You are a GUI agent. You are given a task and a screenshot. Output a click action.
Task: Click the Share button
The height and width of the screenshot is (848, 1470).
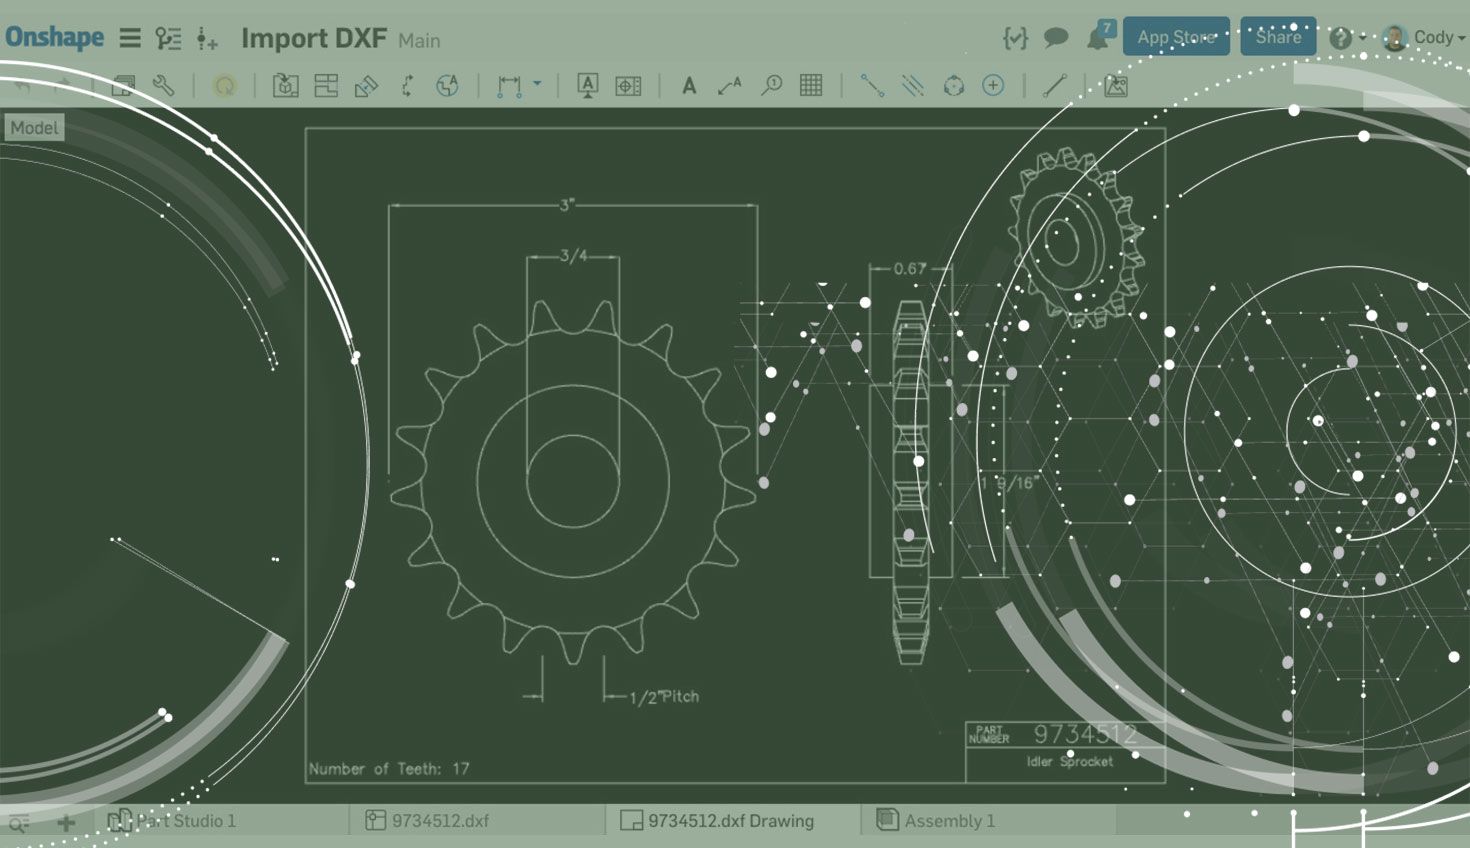tap(1277, 36)
